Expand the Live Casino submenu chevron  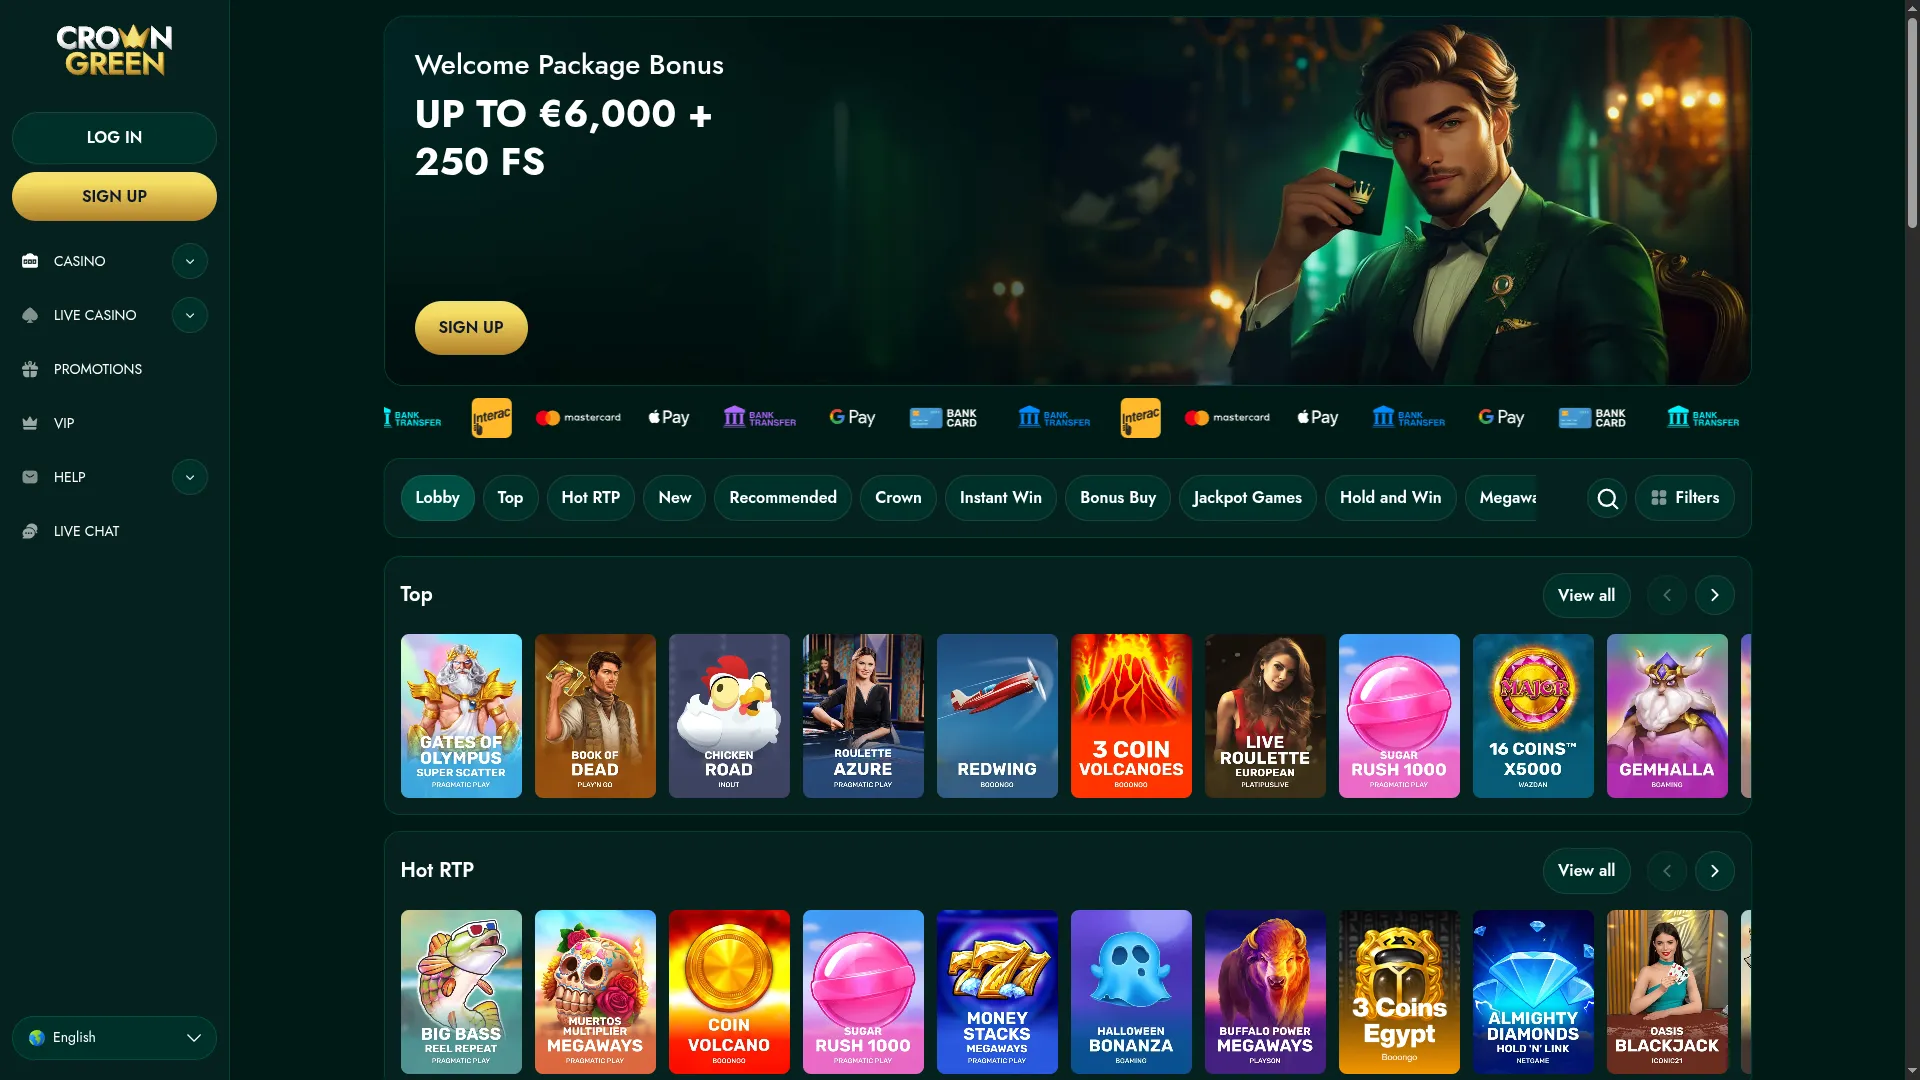click(x=190, y=315)
